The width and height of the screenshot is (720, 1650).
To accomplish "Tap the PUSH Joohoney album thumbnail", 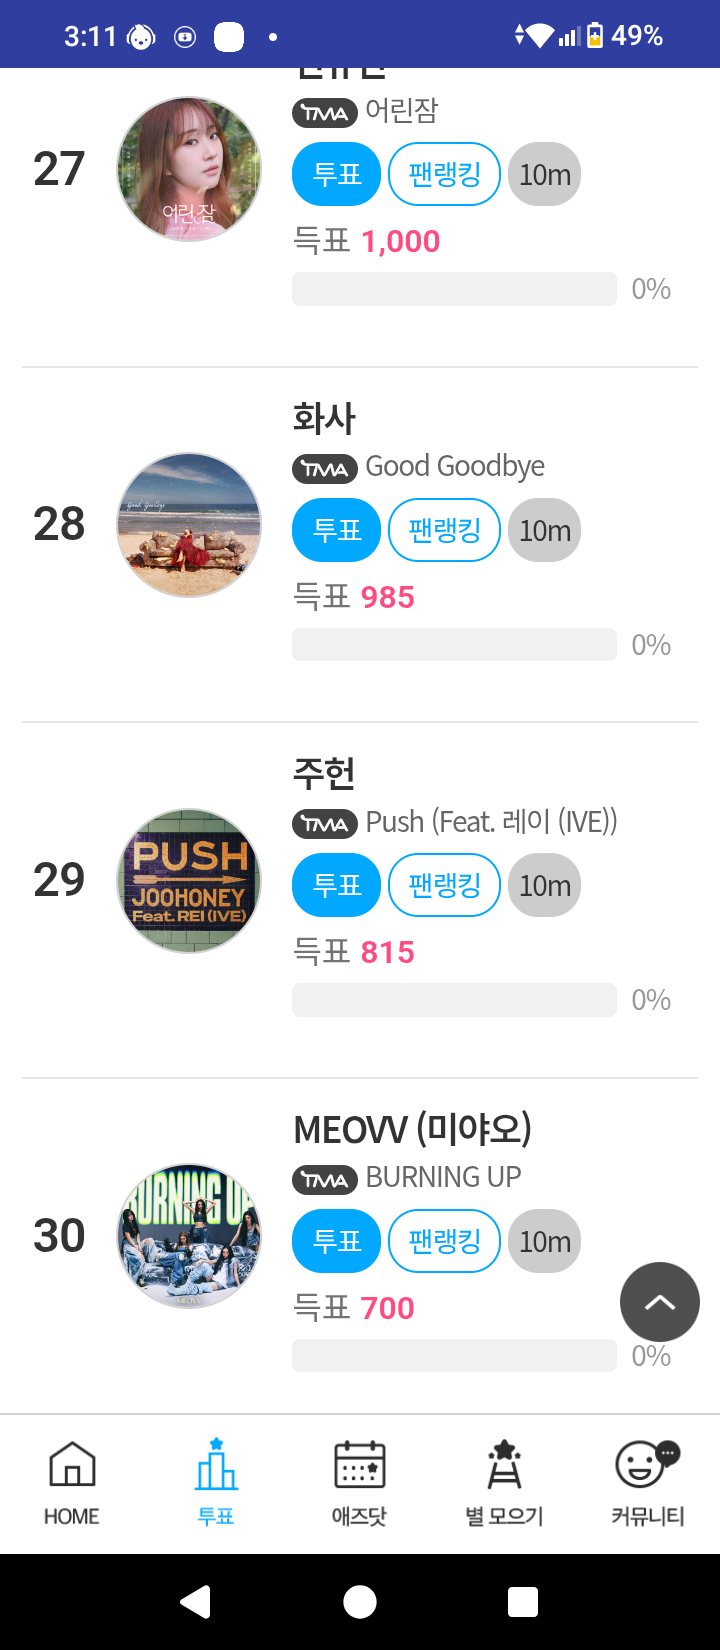I will tap(189, 881).
